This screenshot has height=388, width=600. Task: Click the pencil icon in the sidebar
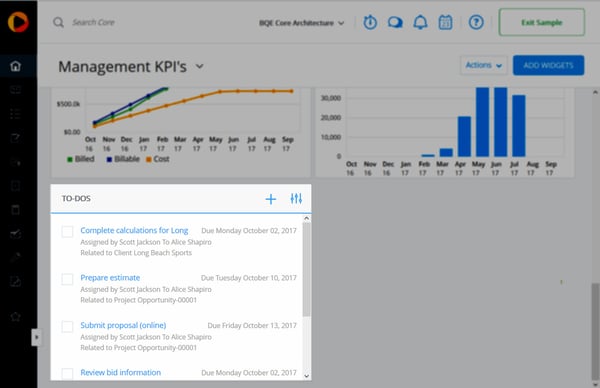(15, 257)
